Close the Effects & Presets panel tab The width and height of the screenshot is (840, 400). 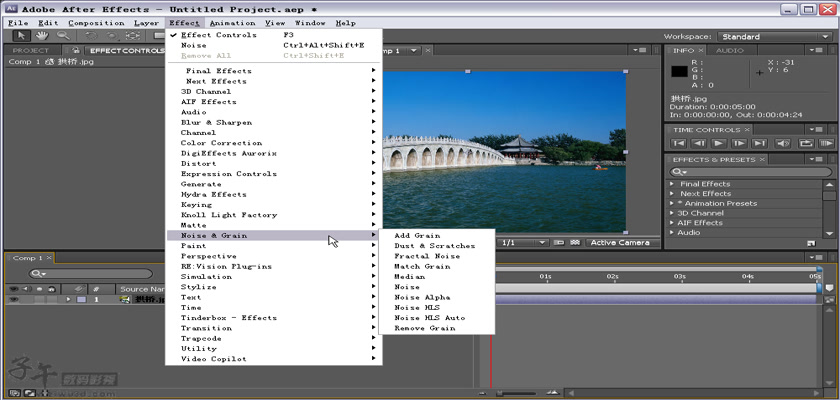coord(761,160)
